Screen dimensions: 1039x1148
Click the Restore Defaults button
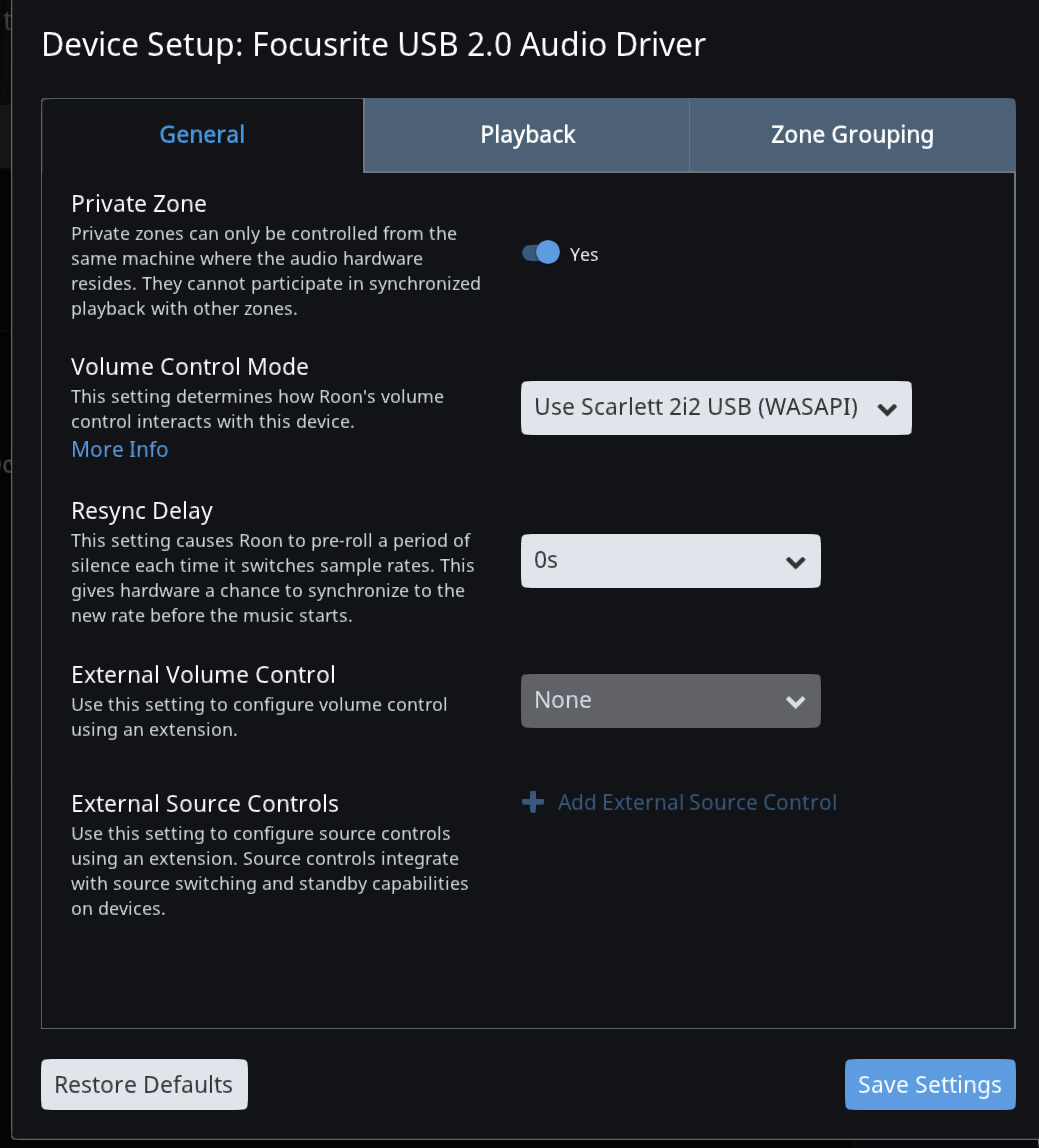tap(144, 1084)
